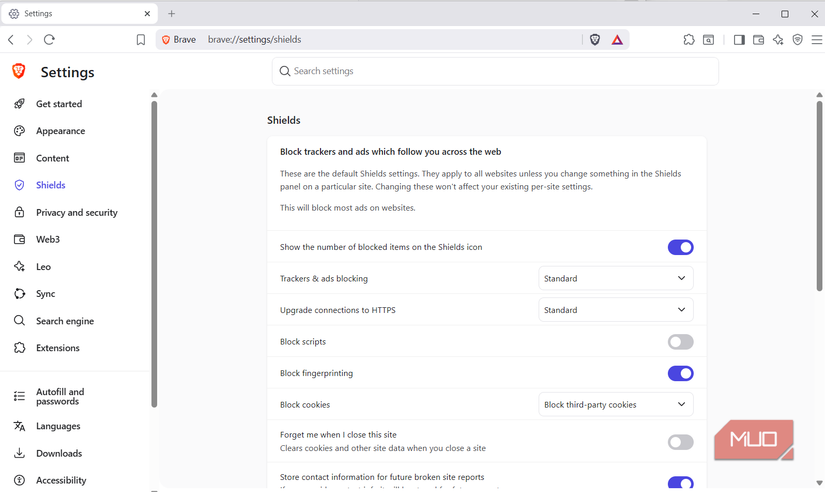Click the main page vertical scrollbar thumb
825x492 pixels.
[x=819, y=196]
